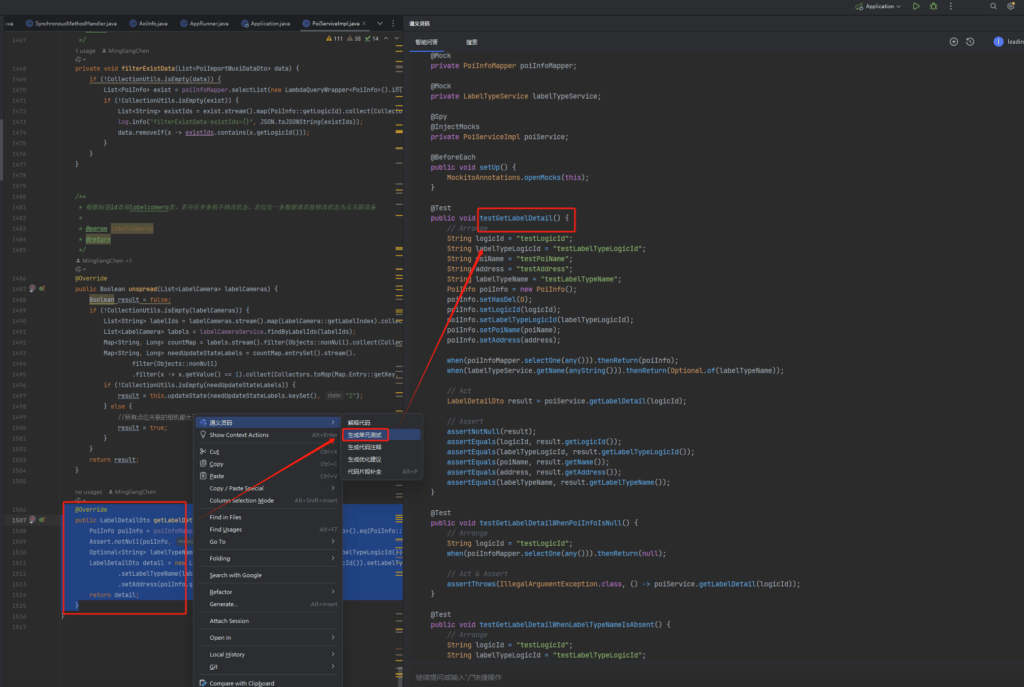Click the warnings count indicator showing 111

tap(335, 39)
